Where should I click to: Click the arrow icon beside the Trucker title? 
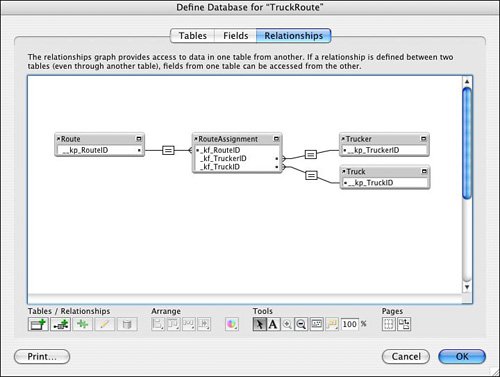pos(343,138)
